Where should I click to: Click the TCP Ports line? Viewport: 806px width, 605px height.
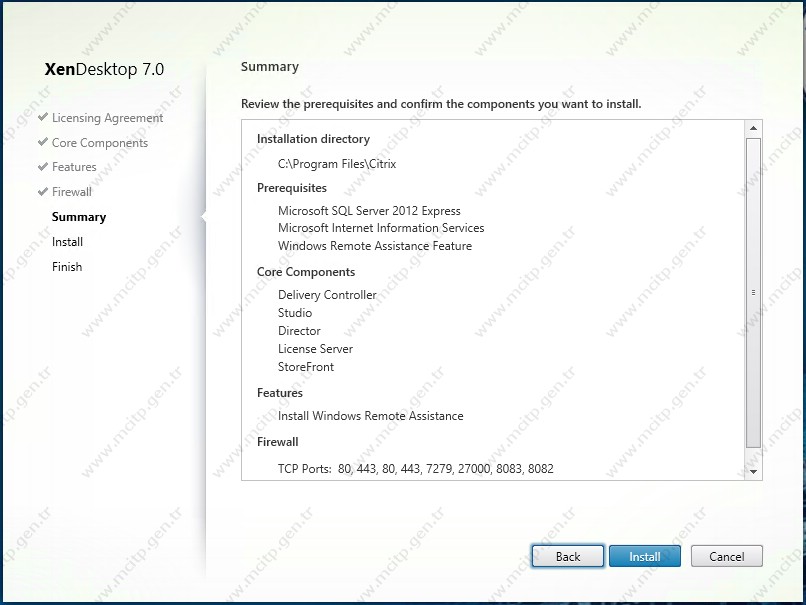tap(415, 468)
